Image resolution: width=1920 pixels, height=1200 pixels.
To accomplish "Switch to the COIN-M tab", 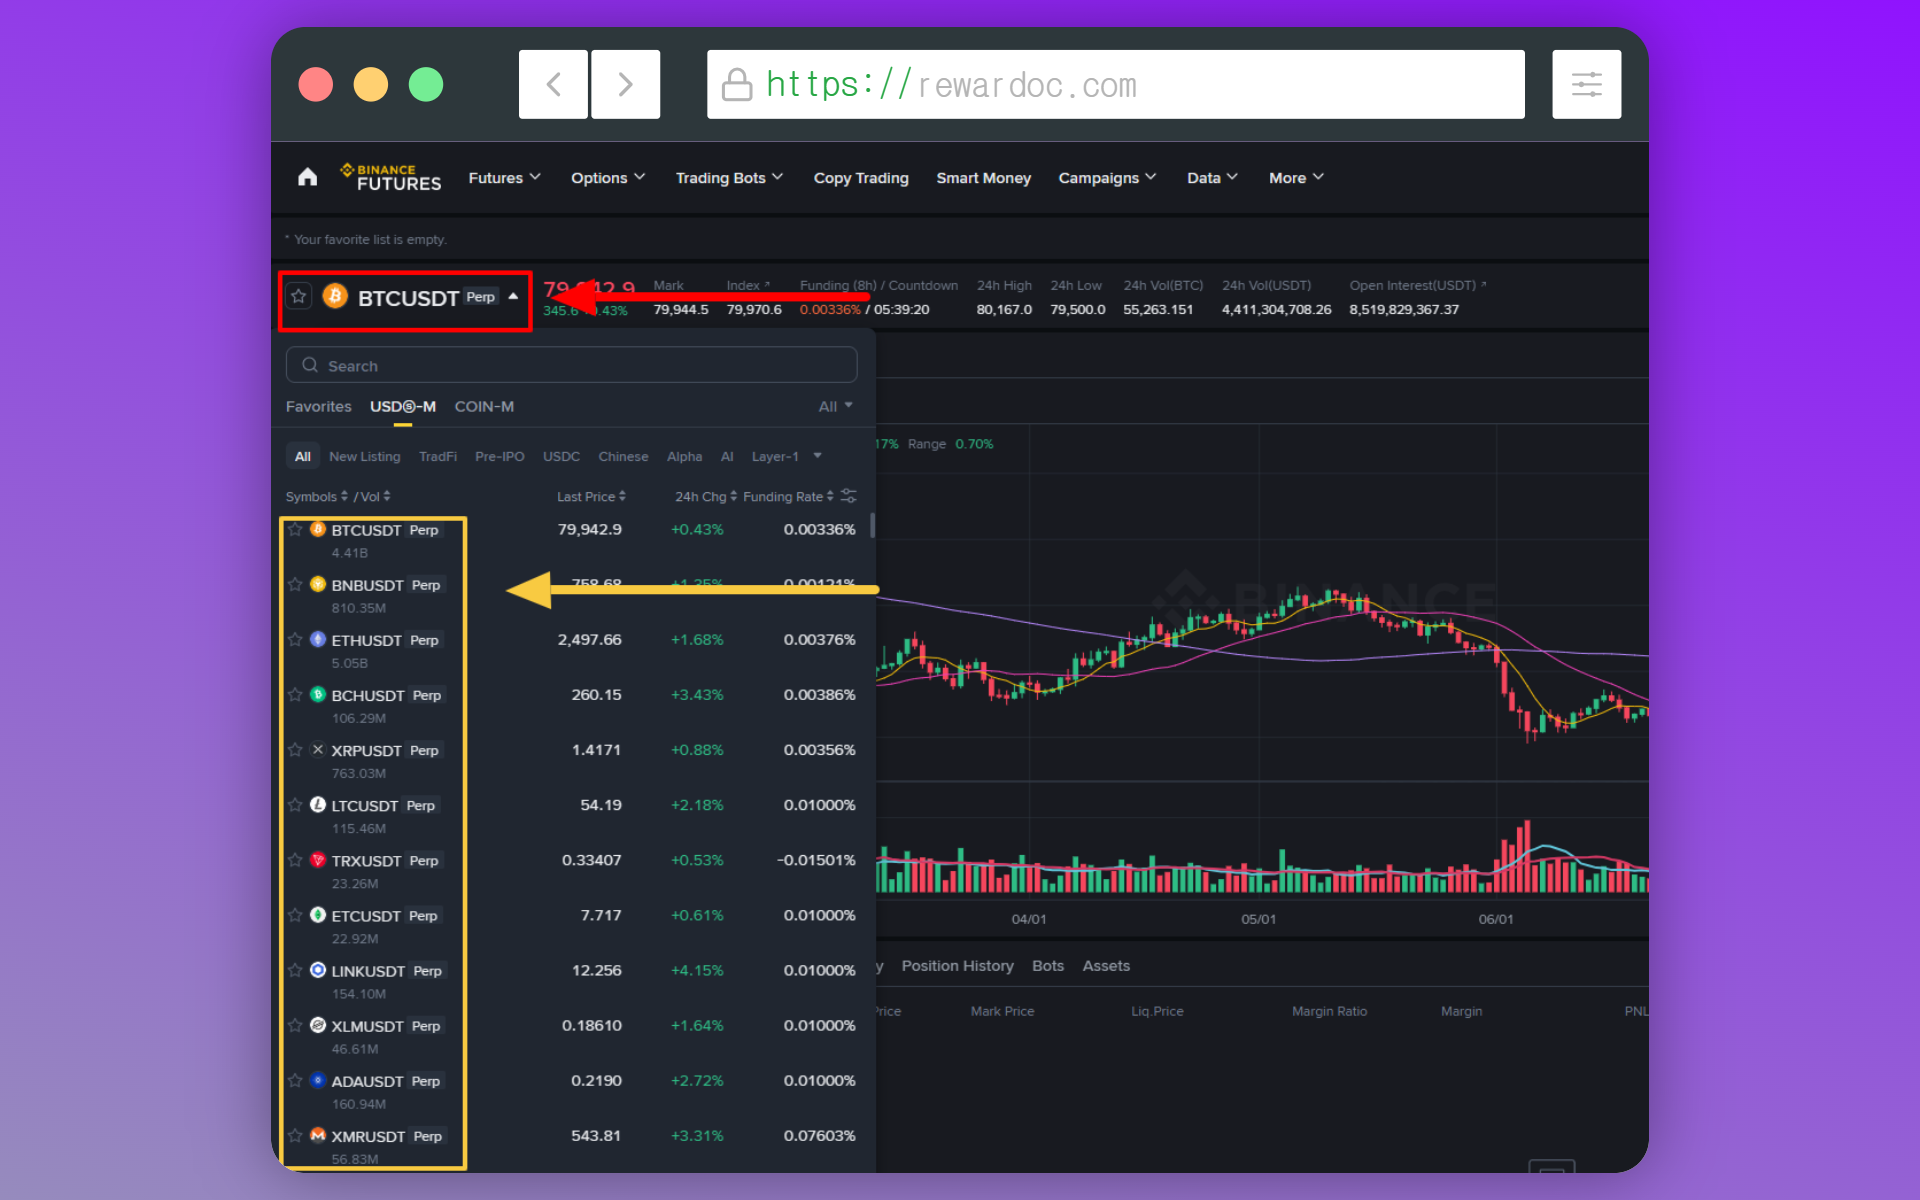I will pyautogui.click(x=484, y=406).
